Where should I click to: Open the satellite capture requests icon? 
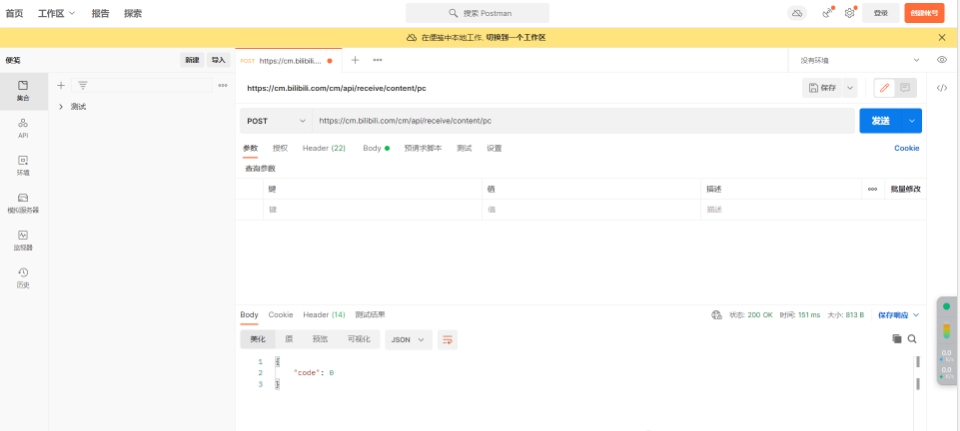[827, 13]
